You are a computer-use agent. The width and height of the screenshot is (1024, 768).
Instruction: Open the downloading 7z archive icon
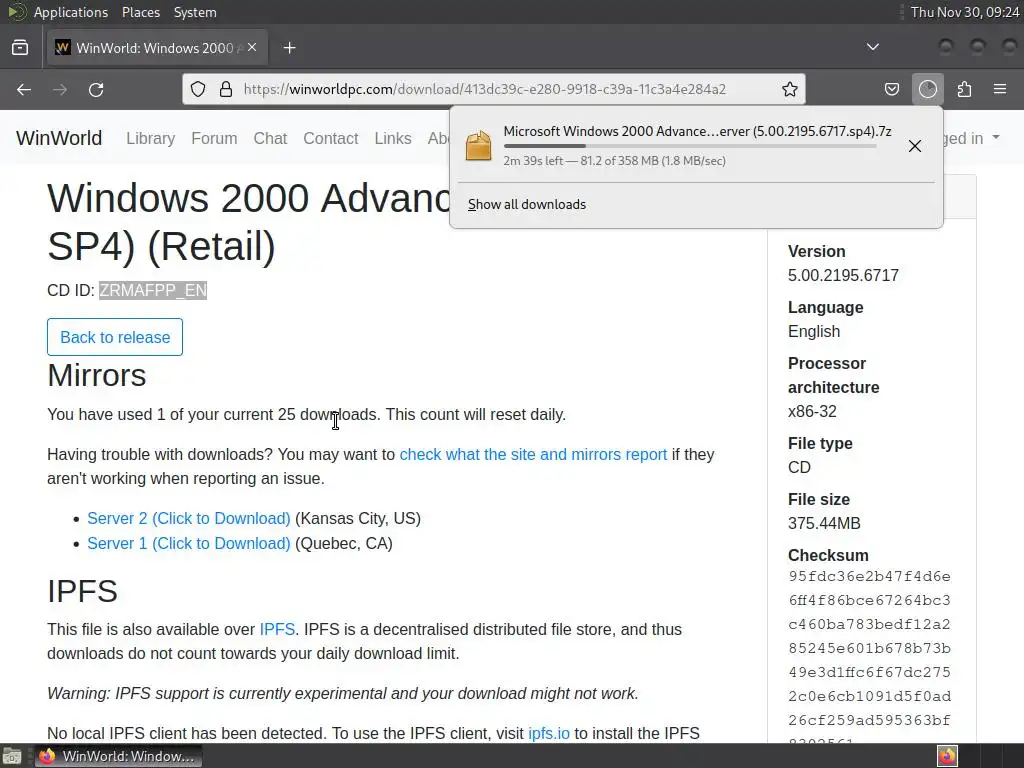coord(479,145)
